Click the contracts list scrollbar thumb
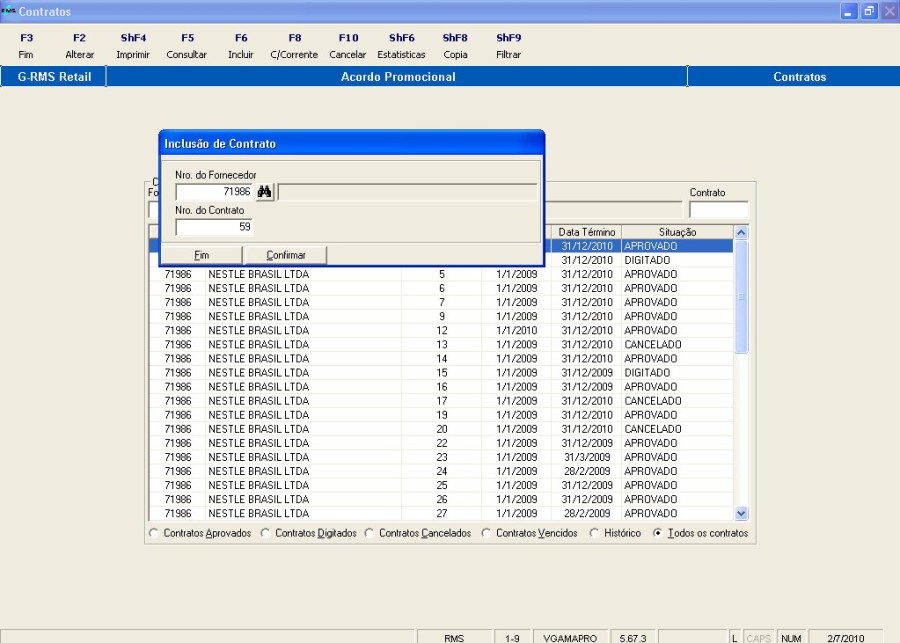Image resolution: width=900 pixels, height=643 pixels. (741, 297)
